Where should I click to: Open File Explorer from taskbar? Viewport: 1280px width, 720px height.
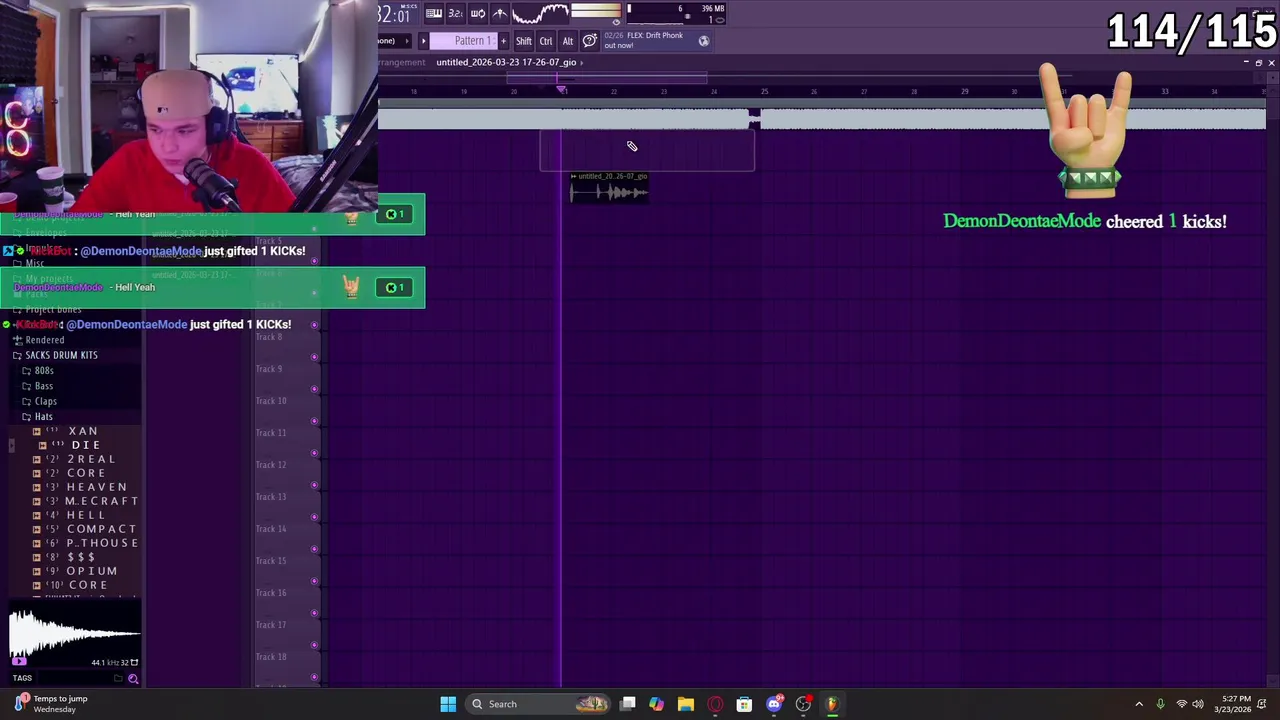[685, 704]
